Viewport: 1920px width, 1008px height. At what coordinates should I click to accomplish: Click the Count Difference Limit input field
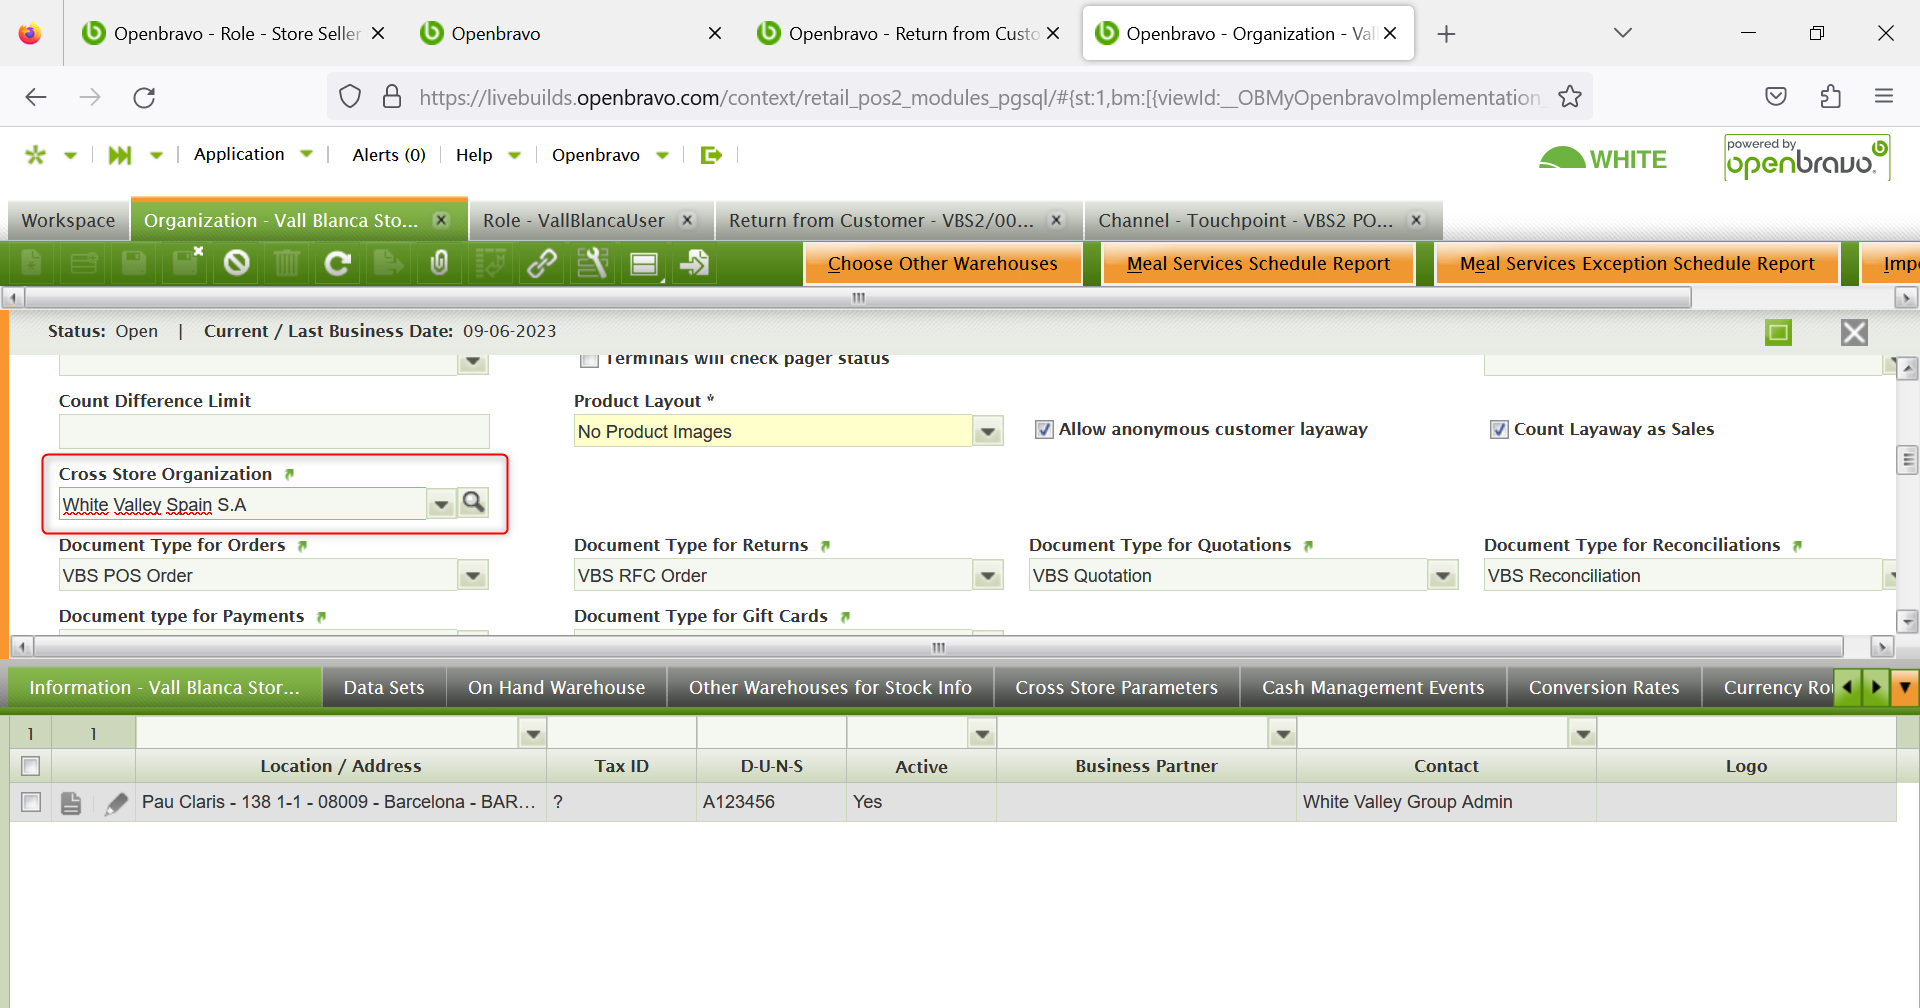pos(273,432)
